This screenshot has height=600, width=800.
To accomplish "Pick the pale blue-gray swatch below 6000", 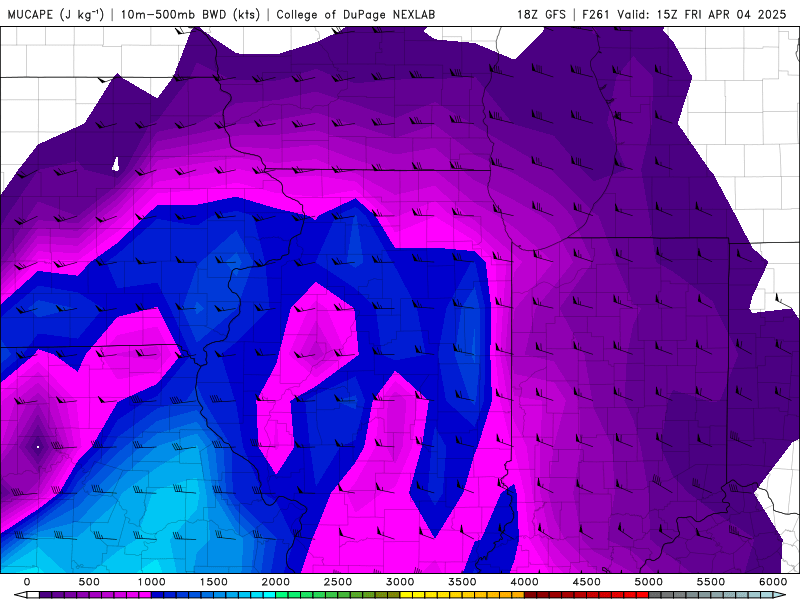I will tap(767, 595).
